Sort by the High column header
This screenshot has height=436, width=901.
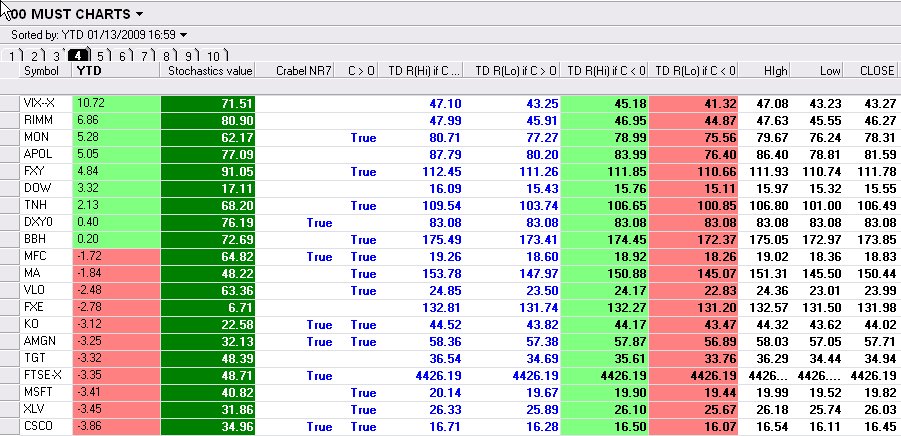pyautogui.click(x=764, y=71)
